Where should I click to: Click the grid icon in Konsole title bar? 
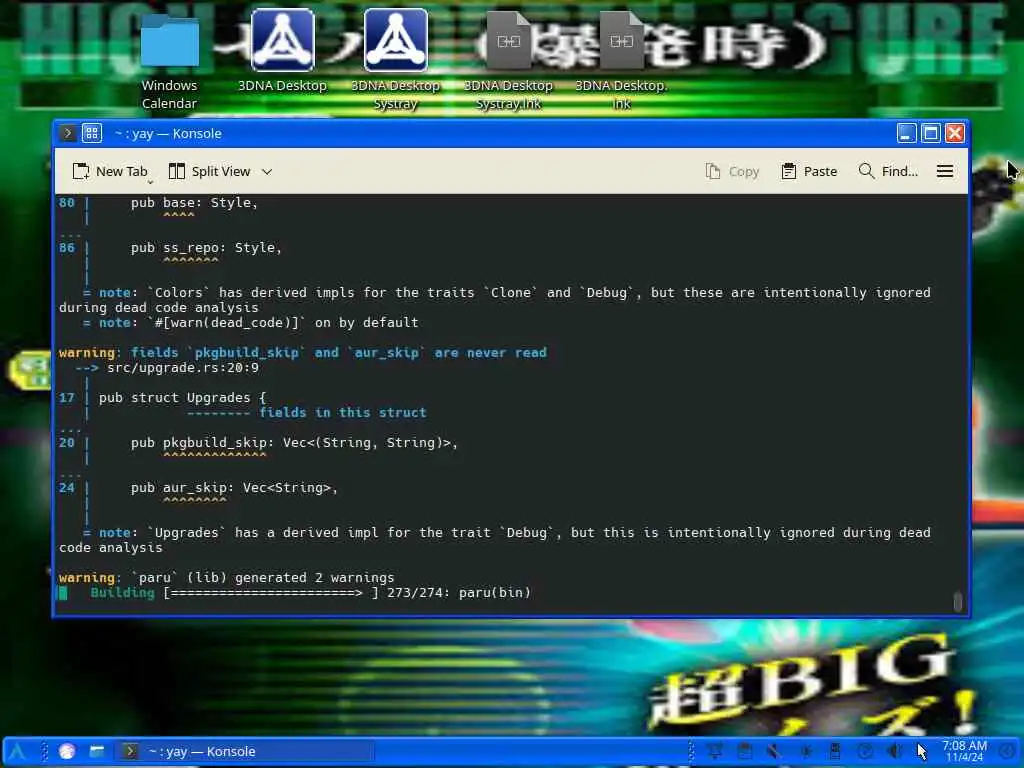[91, 133]
